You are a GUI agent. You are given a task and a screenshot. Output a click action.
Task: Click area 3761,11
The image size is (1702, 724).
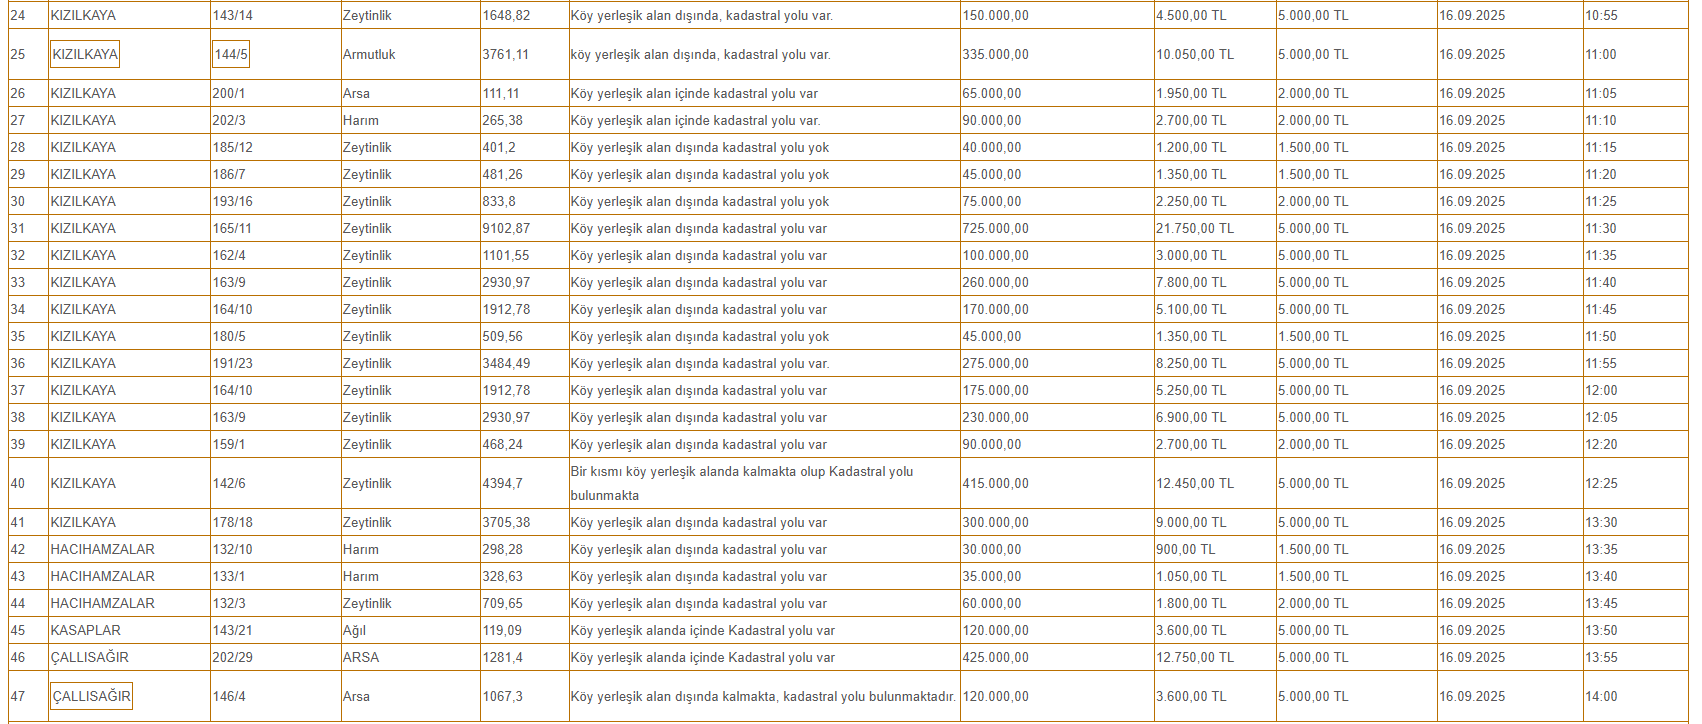point(506,54)
